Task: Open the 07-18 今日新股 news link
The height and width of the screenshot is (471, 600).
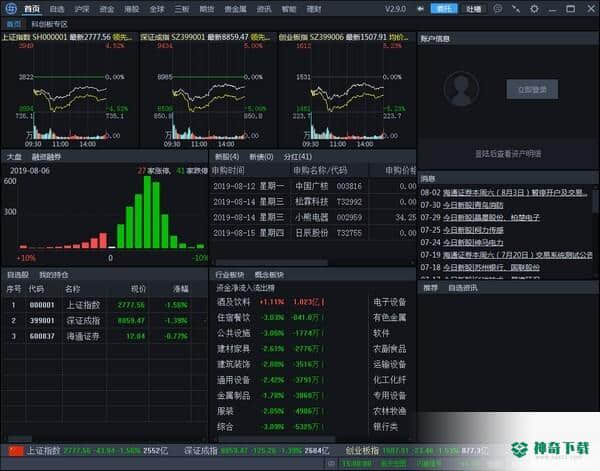Action: pyautogui.click(x=491, y=267)
